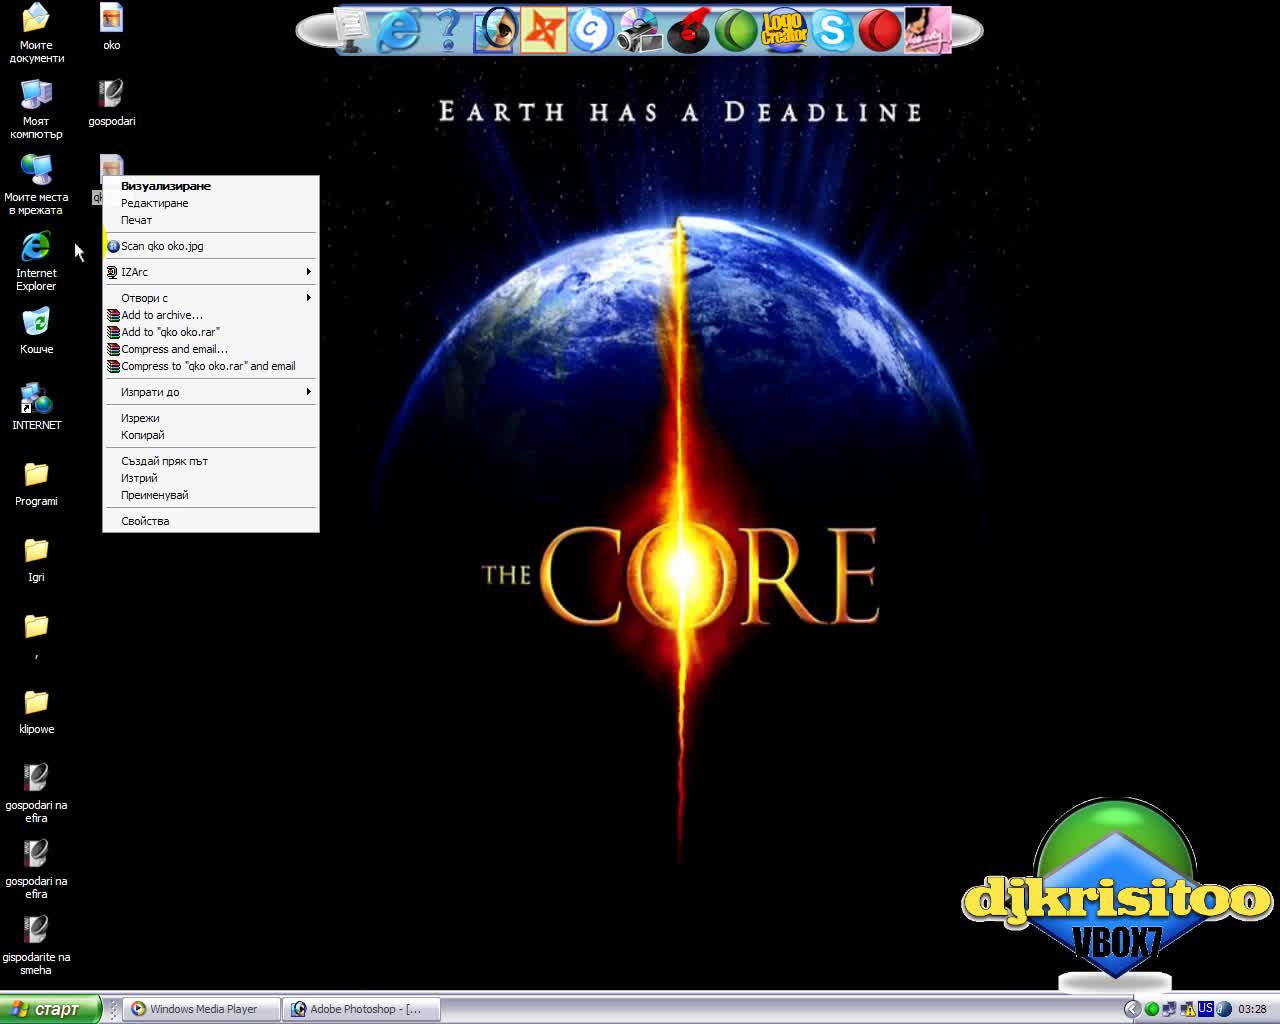Select the Моите документи desktop icon

[x=36, y=34]
